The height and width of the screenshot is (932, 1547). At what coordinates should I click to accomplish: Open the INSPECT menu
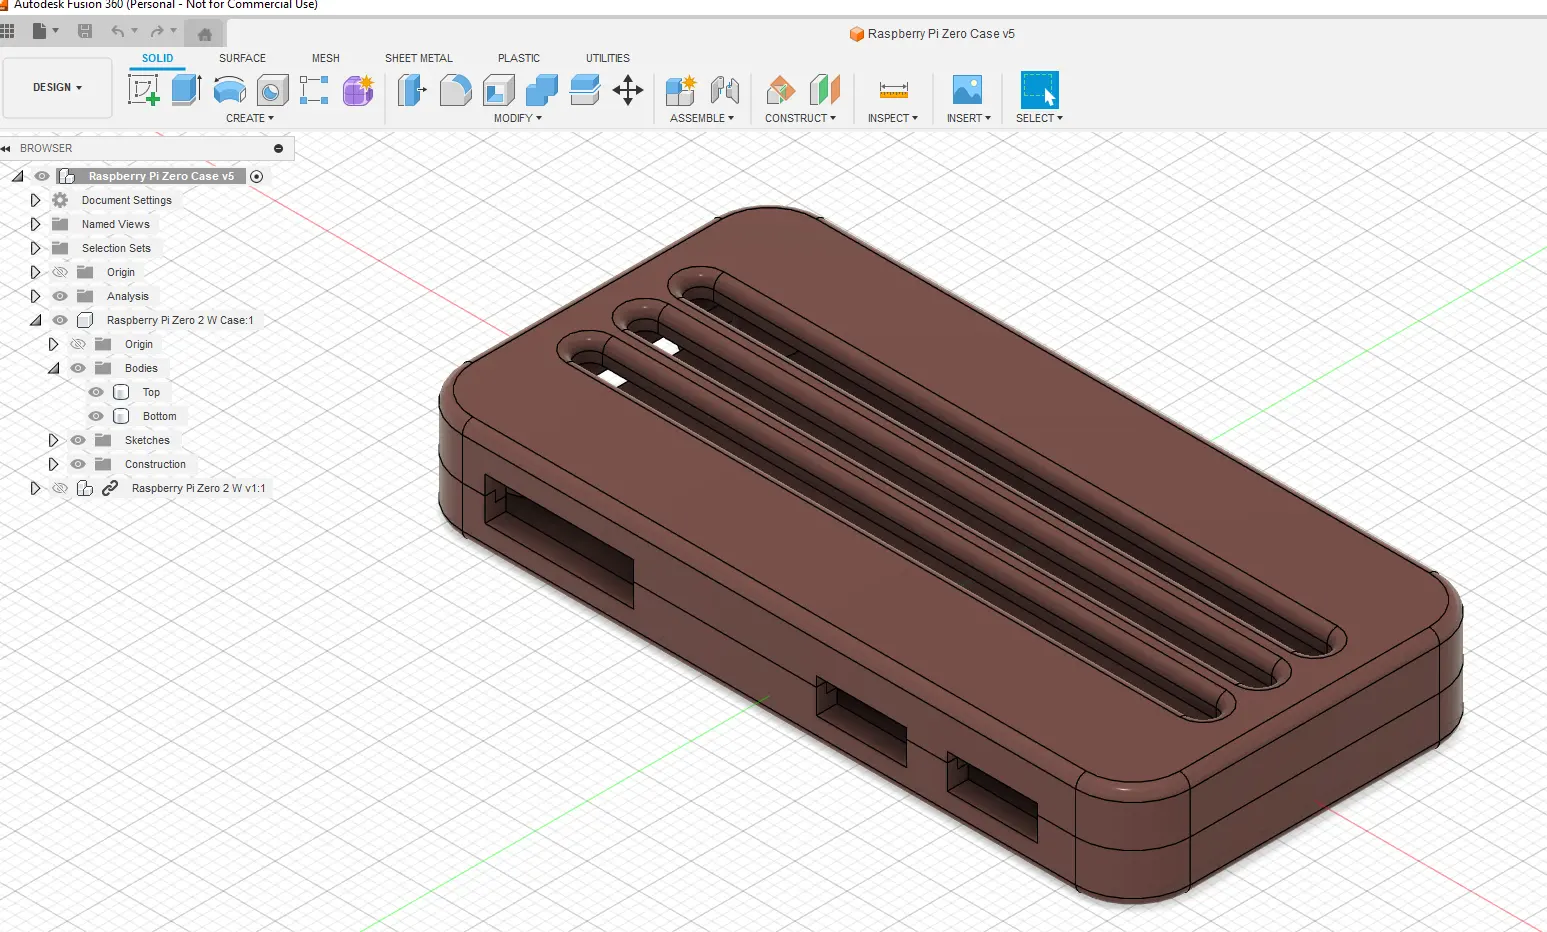892,118
